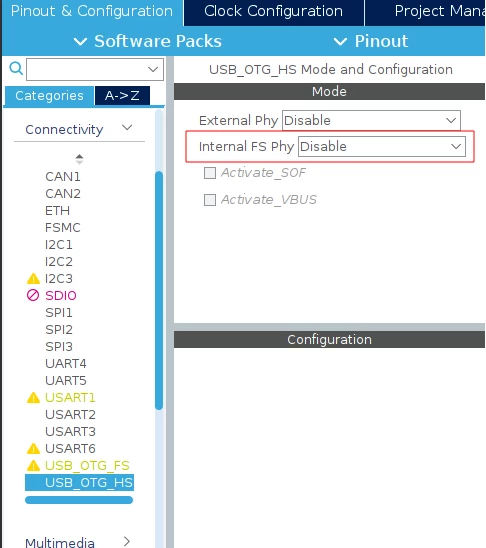Select I2C3 peripheral
Viewport: 486px width, 548px height.
click(59, 279)
